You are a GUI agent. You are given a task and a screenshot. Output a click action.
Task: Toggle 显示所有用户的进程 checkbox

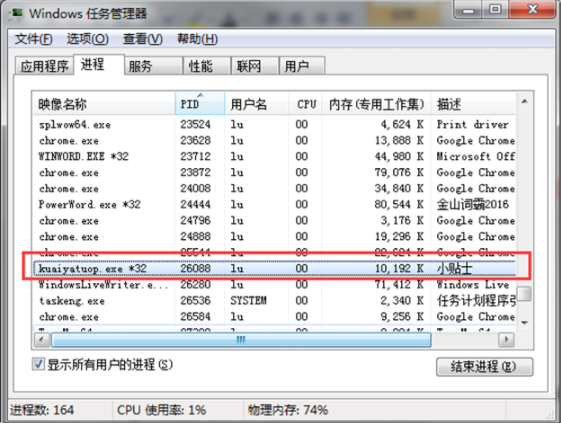coord(38,364)
